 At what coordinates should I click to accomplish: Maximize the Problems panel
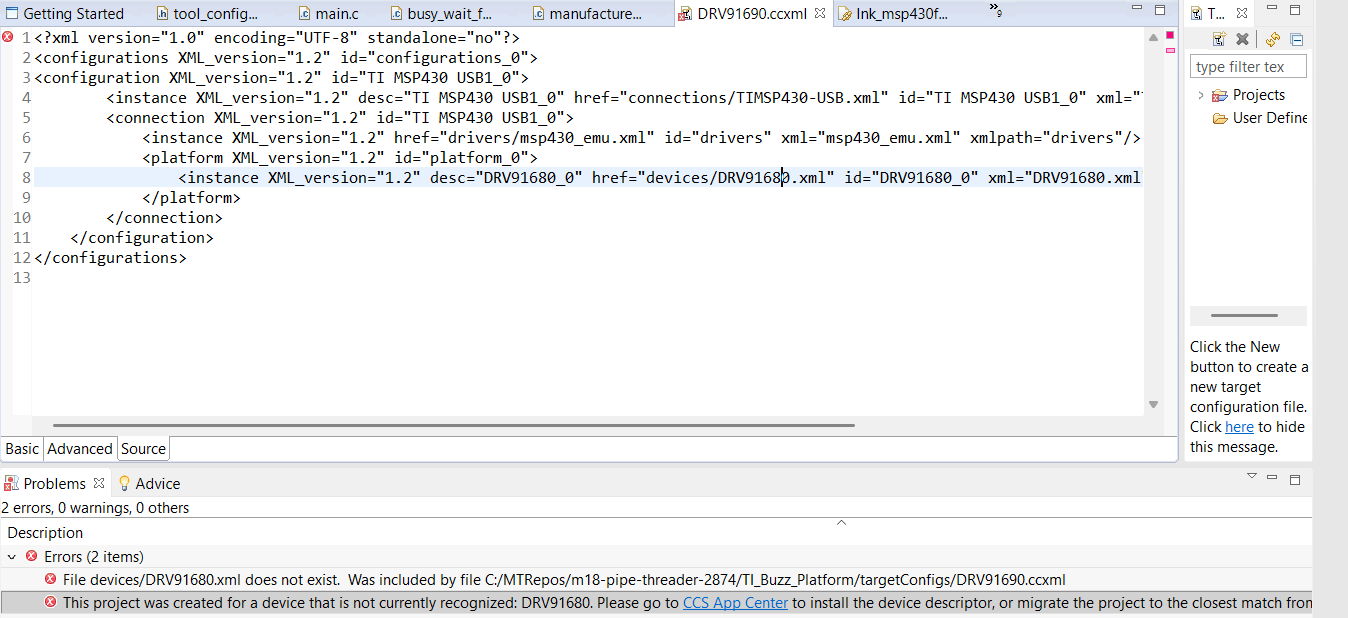(1295, 479)
